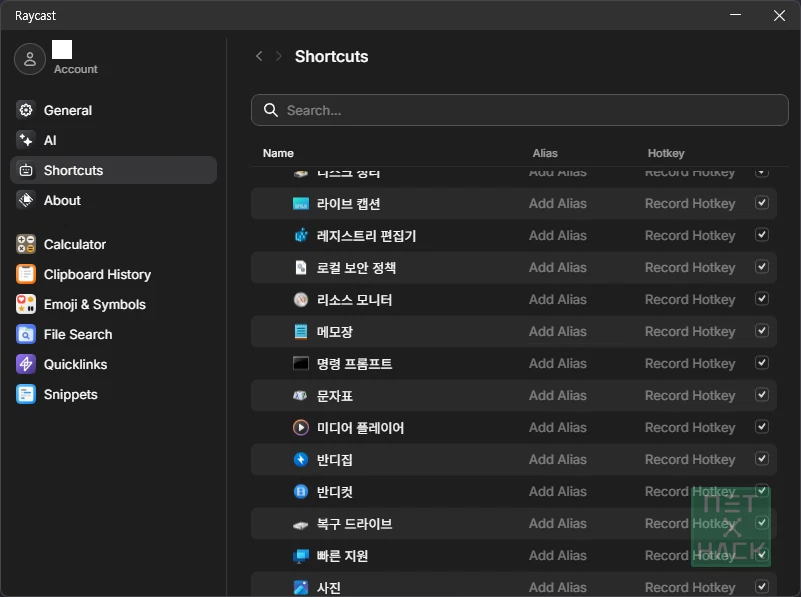Focus the Search input field

pos(520,110)
